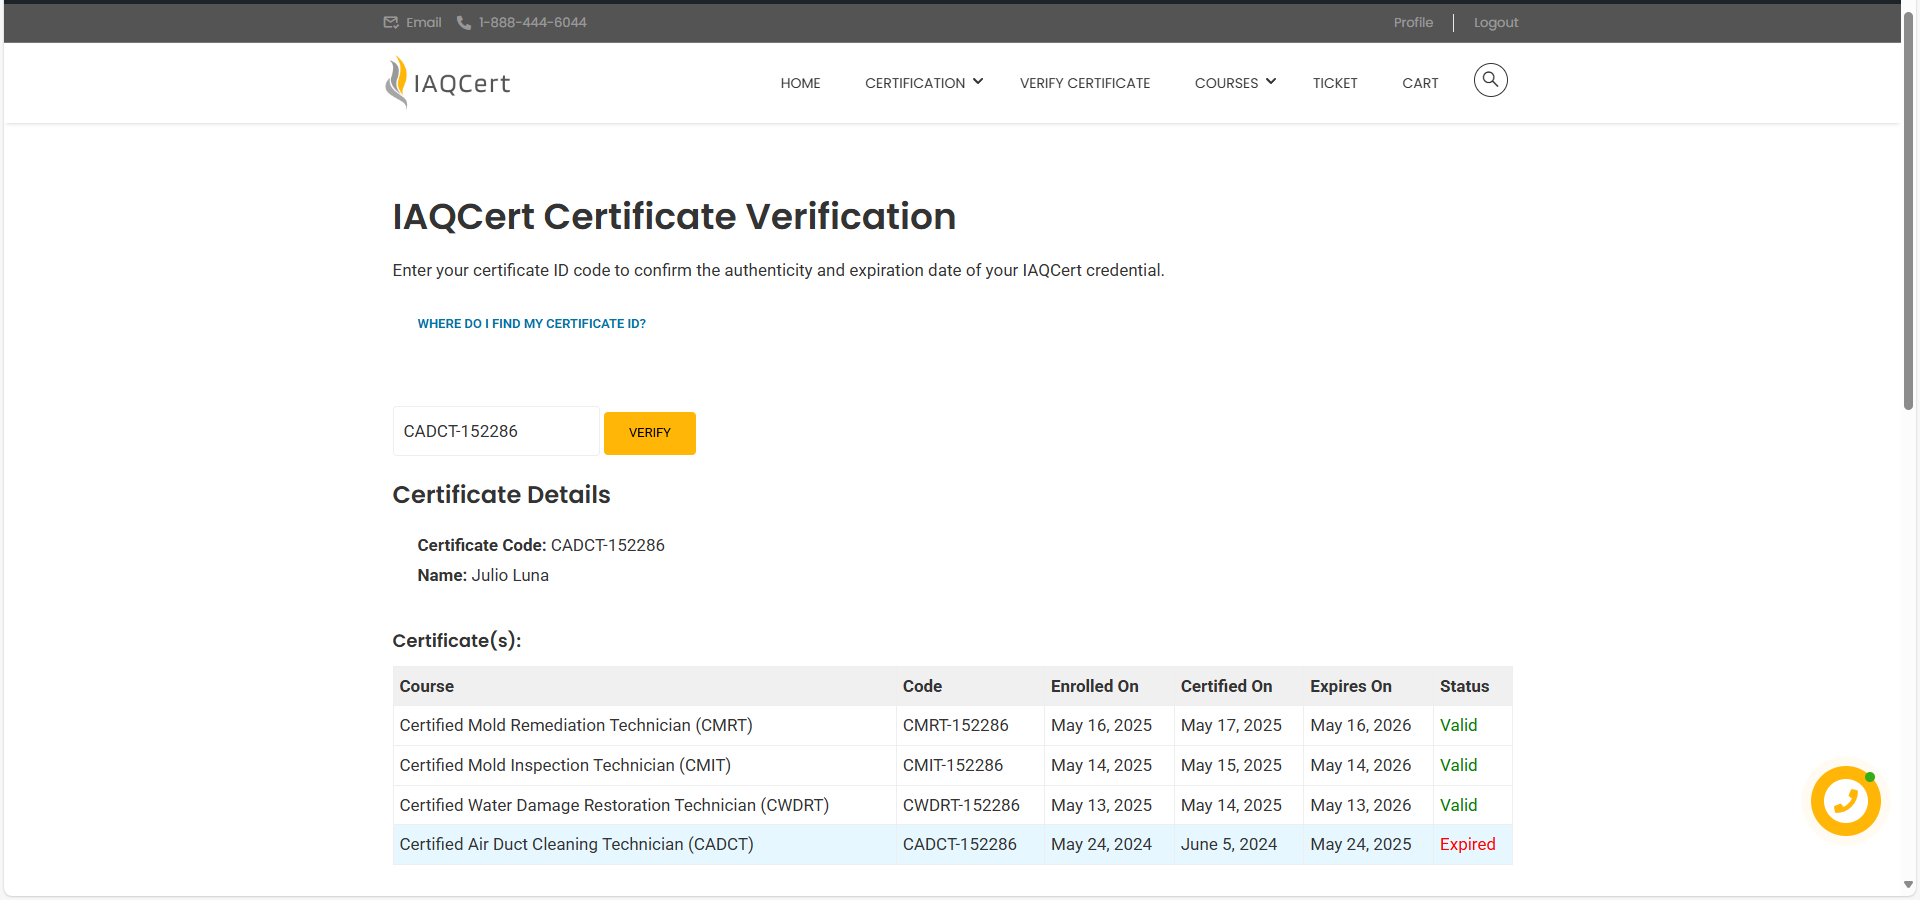Click the vertical page scrollbar thumb

(1908, 210)
